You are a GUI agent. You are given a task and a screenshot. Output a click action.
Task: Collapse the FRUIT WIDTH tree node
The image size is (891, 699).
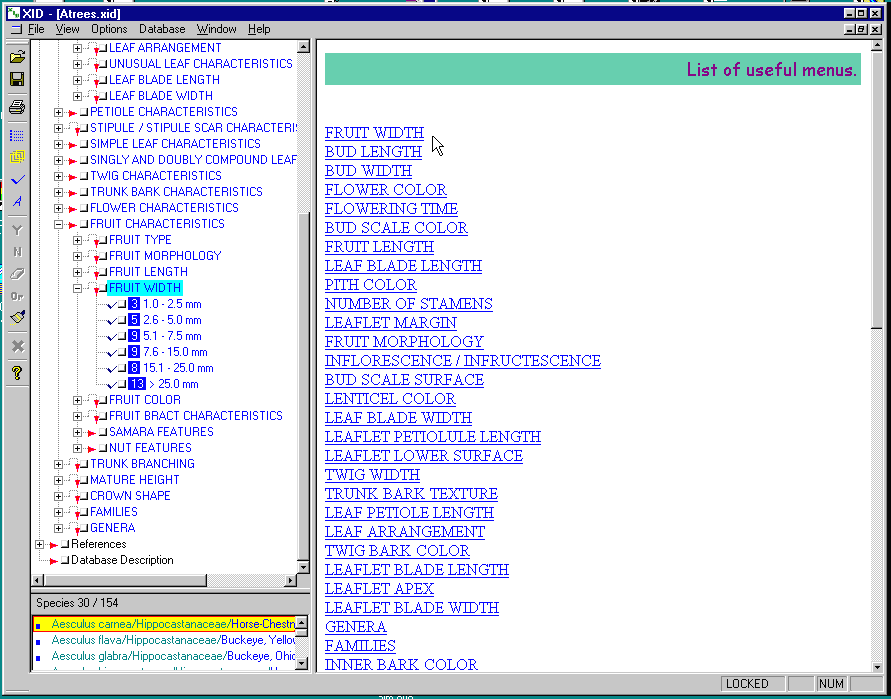(77, 288)
